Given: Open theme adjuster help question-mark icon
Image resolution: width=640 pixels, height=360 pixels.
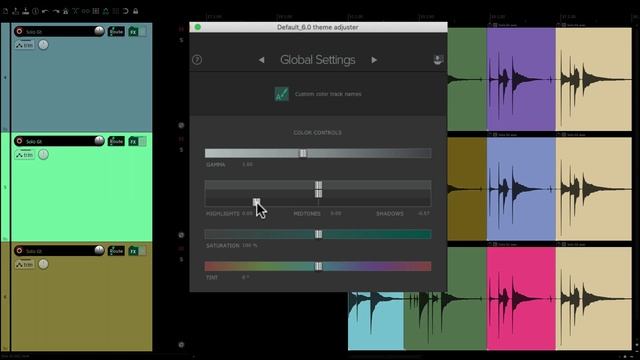Looking at the screenshot, I should tap(197, 60).
